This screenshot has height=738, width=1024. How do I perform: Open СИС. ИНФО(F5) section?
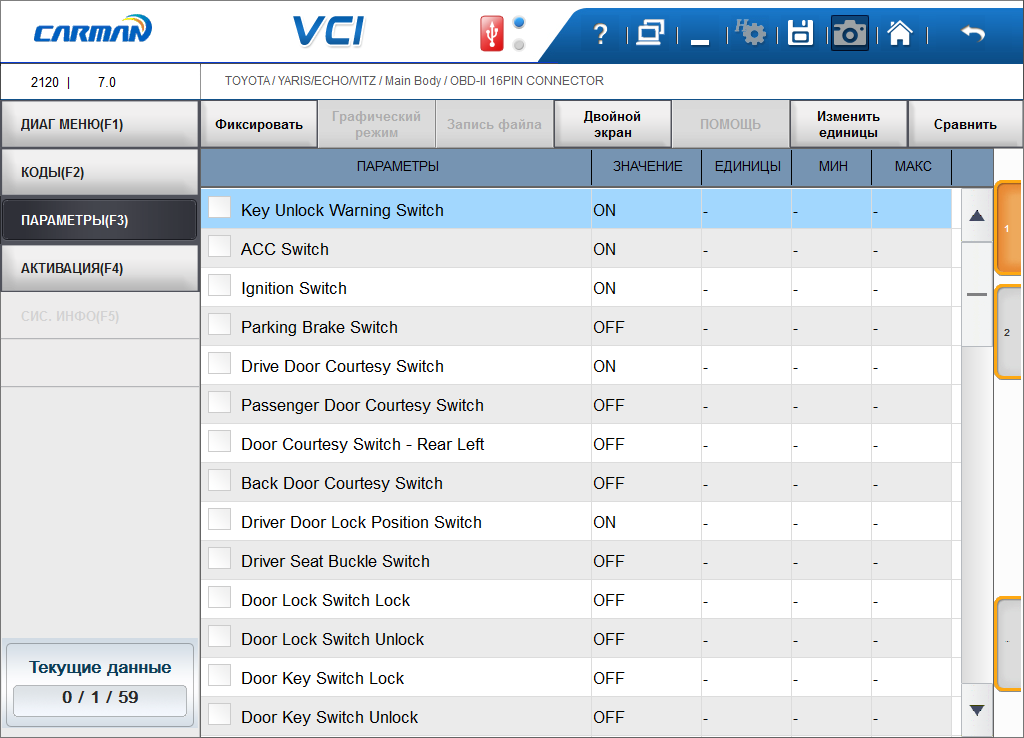99,316
